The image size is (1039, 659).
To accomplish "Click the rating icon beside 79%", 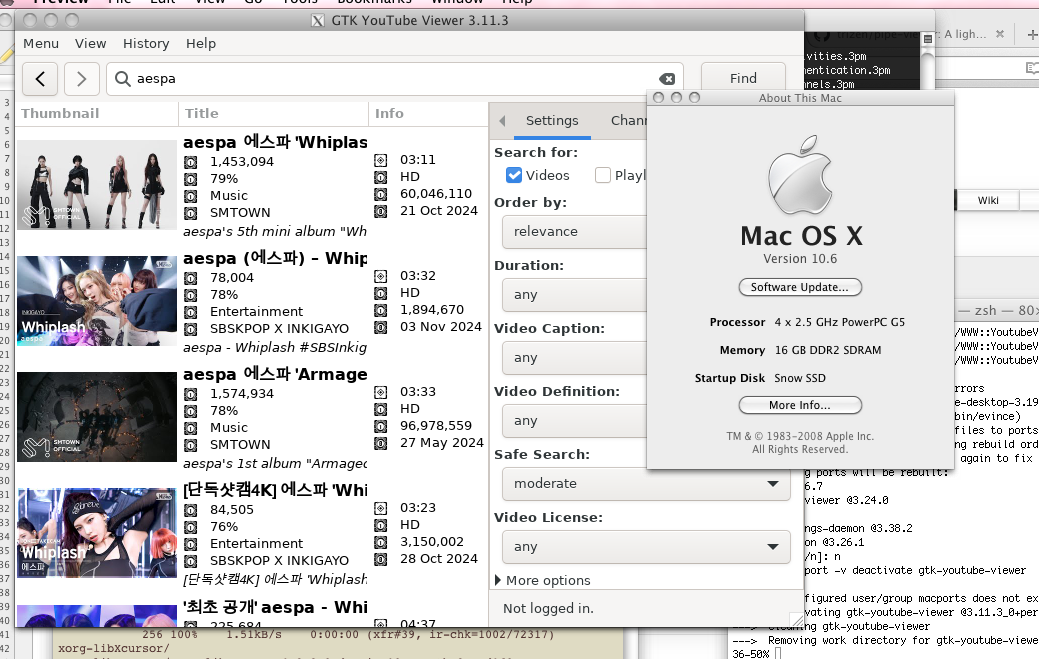I will (x=191, y=179).
